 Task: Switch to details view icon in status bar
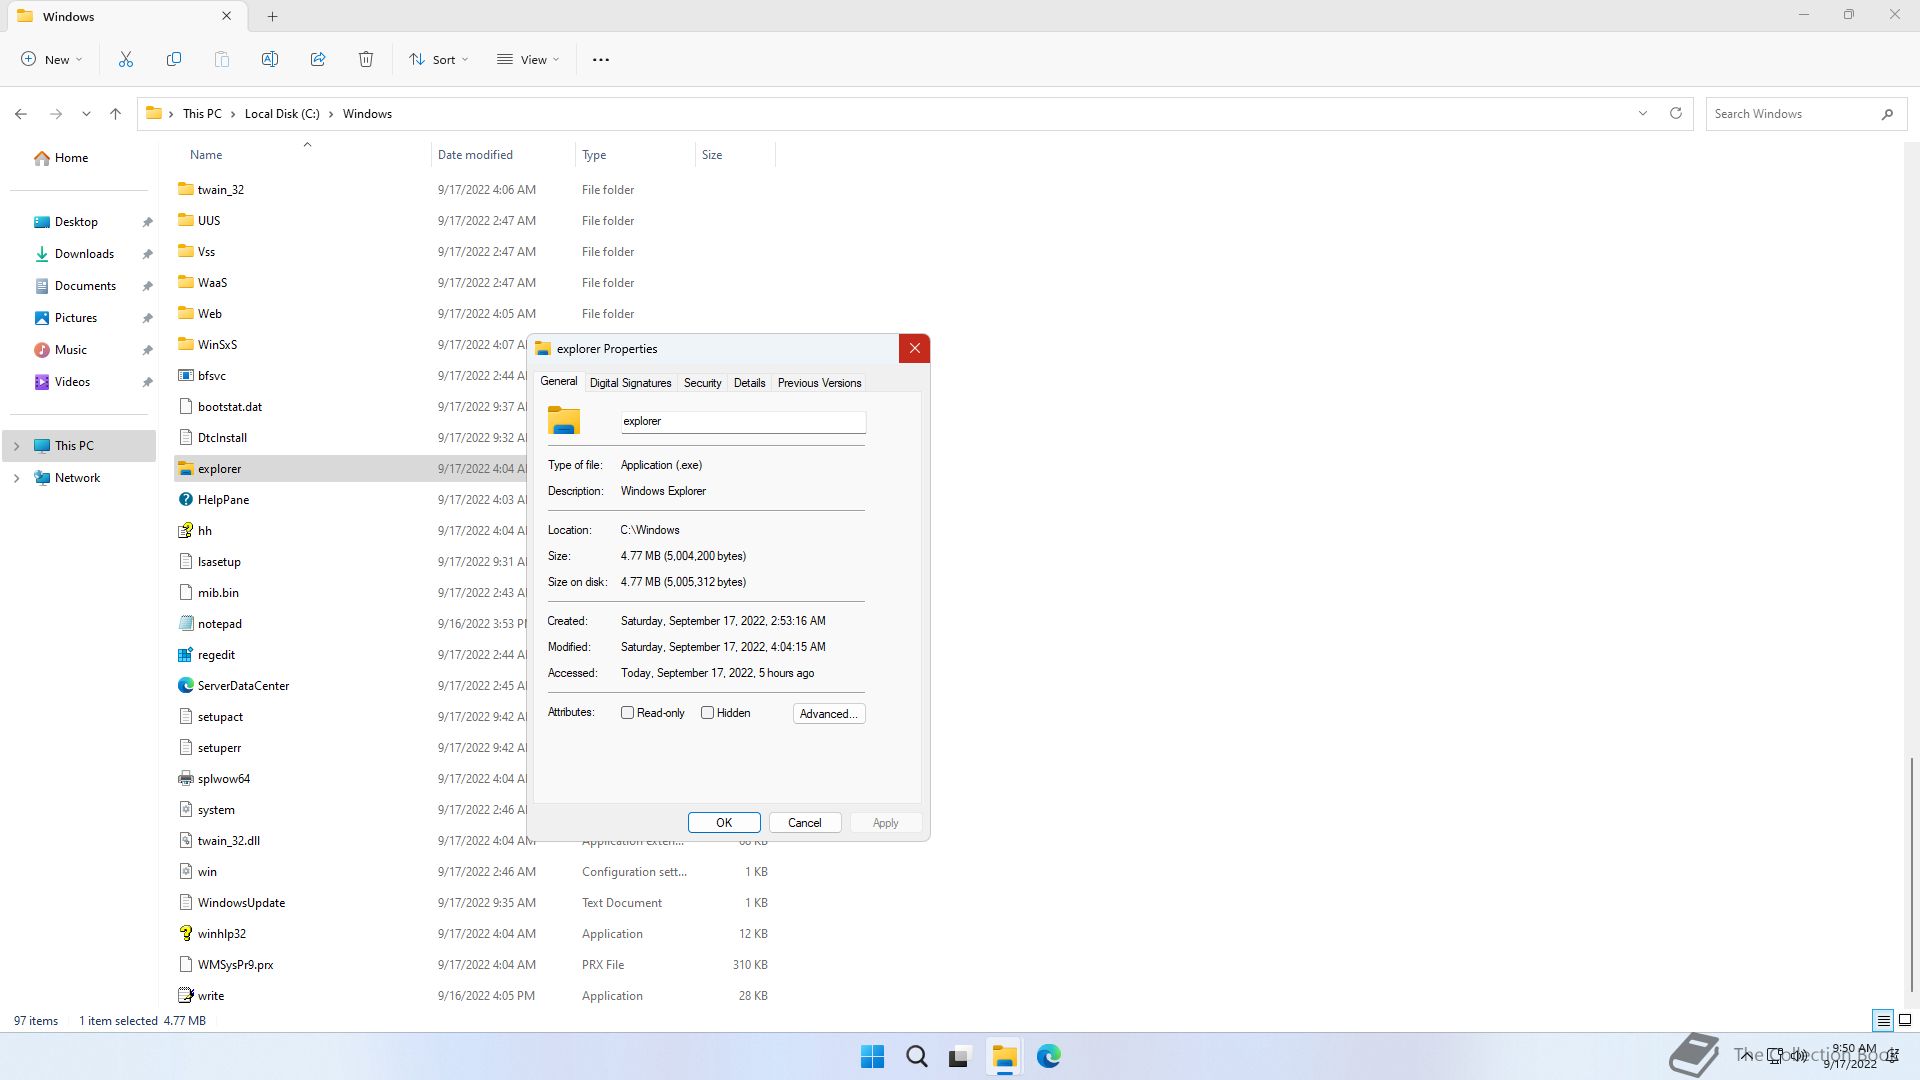[1883, 1021]
